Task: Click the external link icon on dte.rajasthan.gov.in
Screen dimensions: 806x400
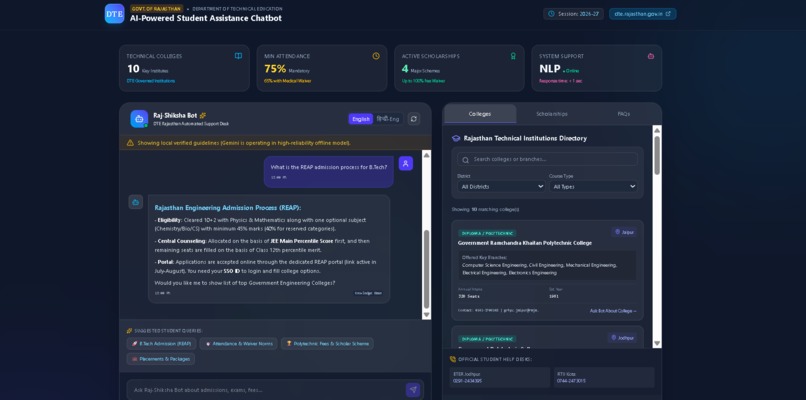Action: coord(668,14)
